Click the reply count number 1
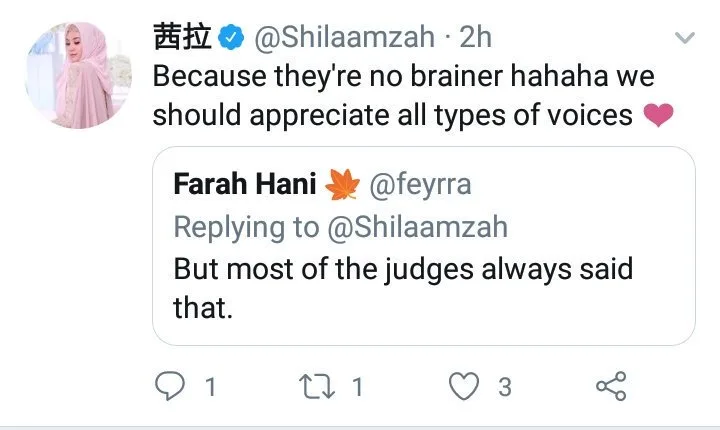The image size is (720, 430). [x=210, y=386]
